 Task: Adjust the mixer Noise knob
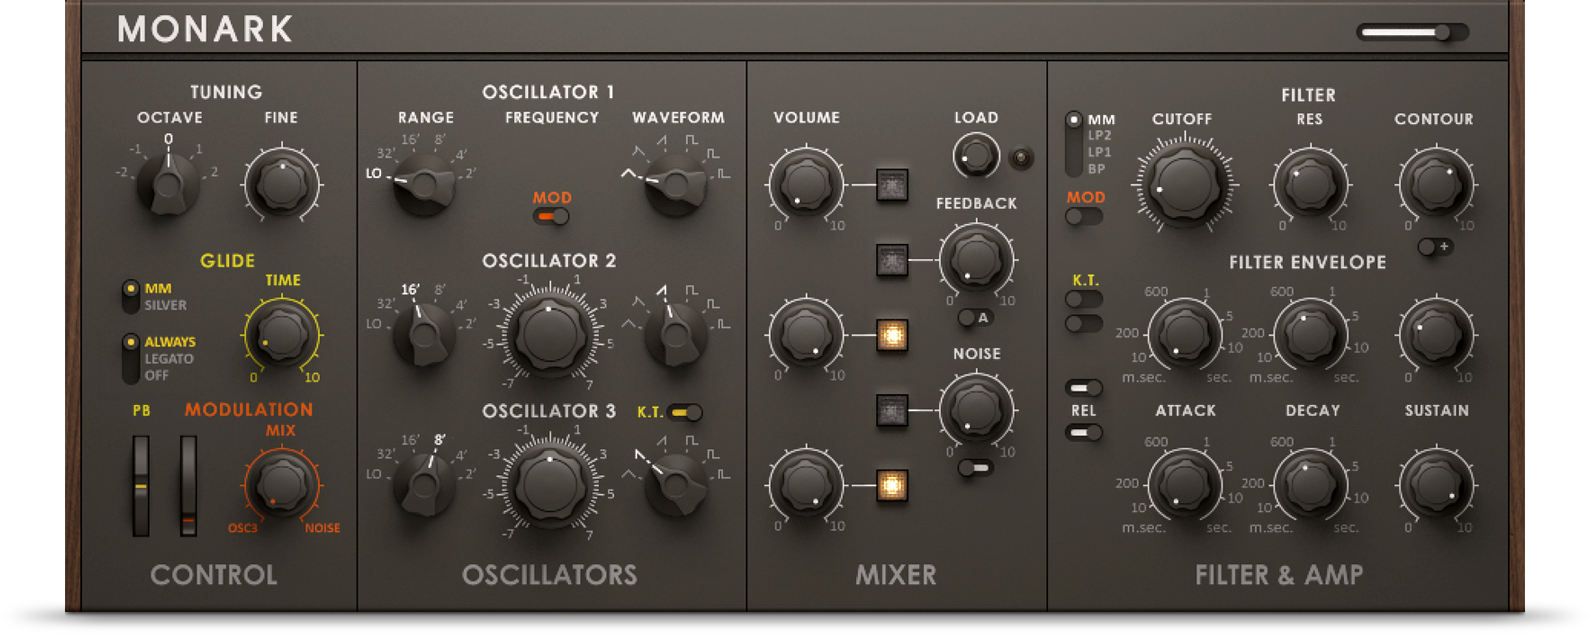pos(976,409)
